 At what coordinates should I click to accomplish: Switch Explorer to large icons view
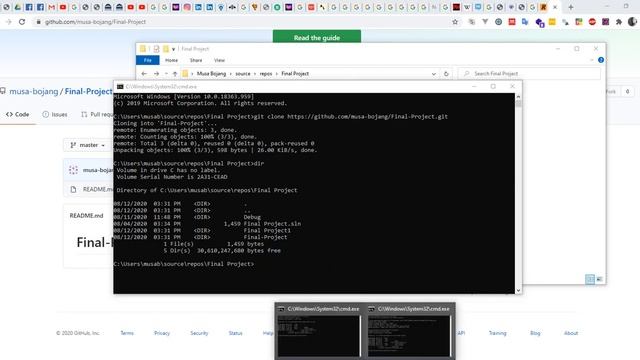(599, 279)
